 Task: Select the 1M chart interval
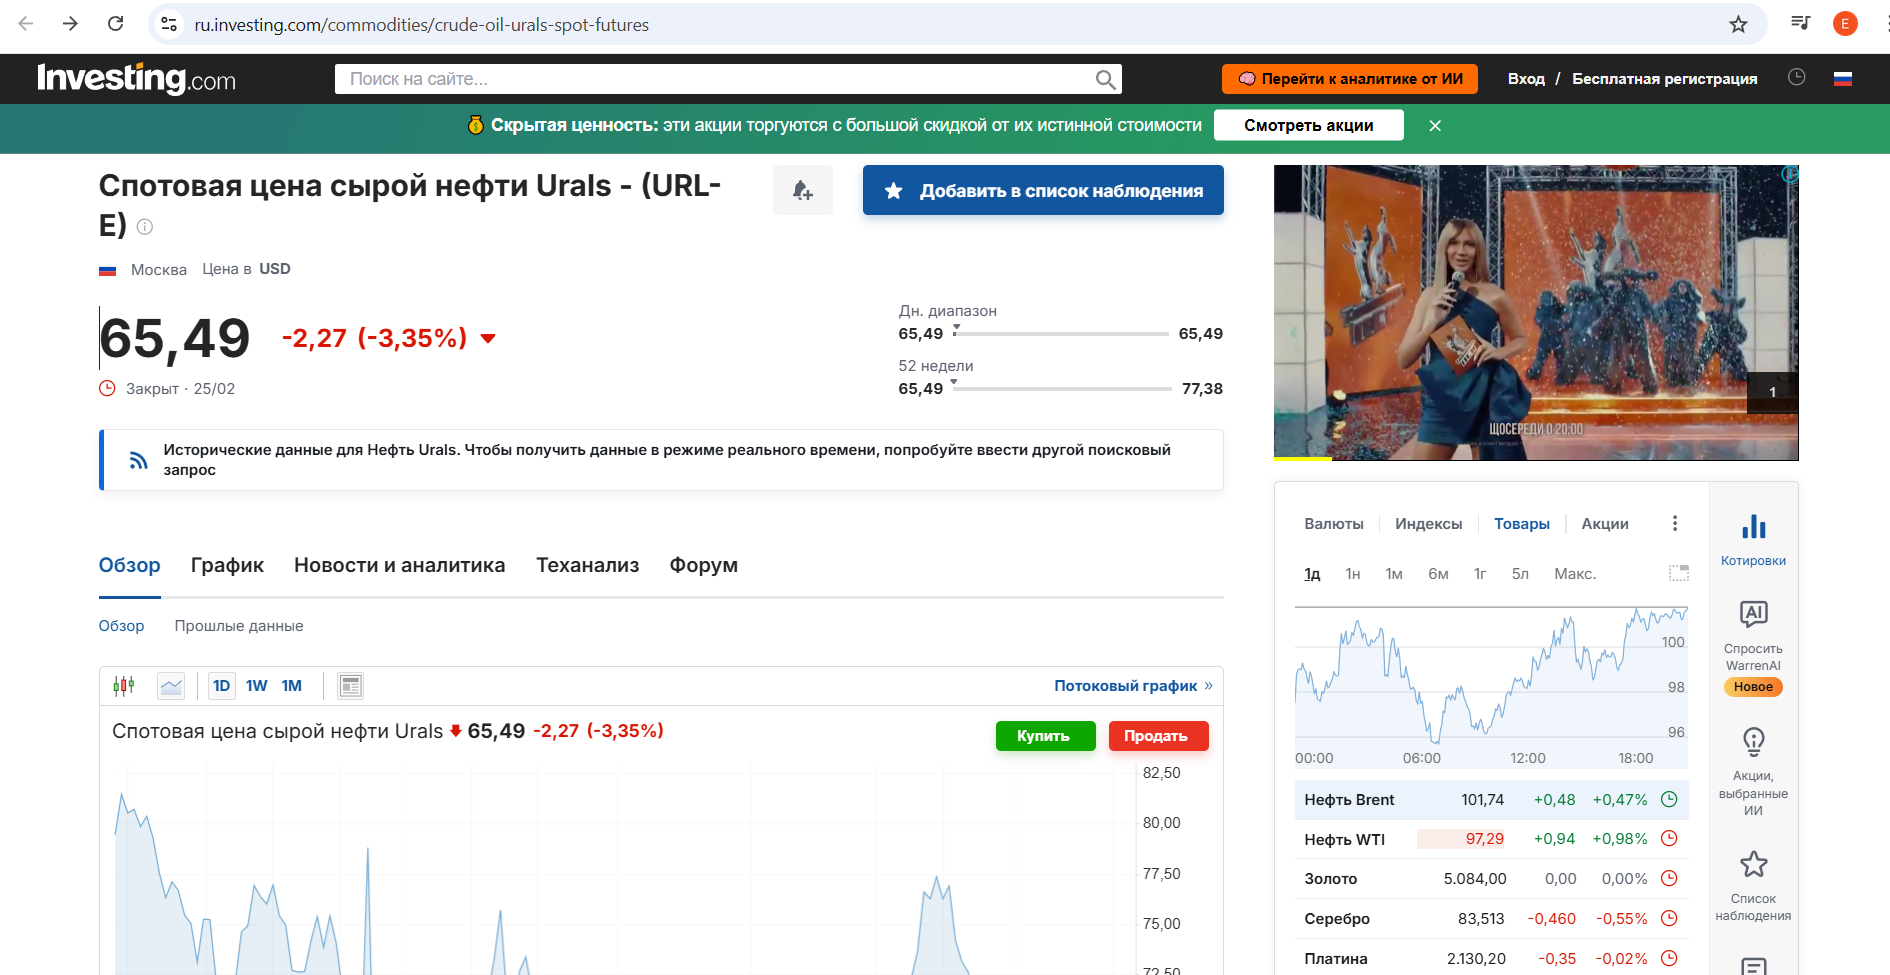(292, 686)
